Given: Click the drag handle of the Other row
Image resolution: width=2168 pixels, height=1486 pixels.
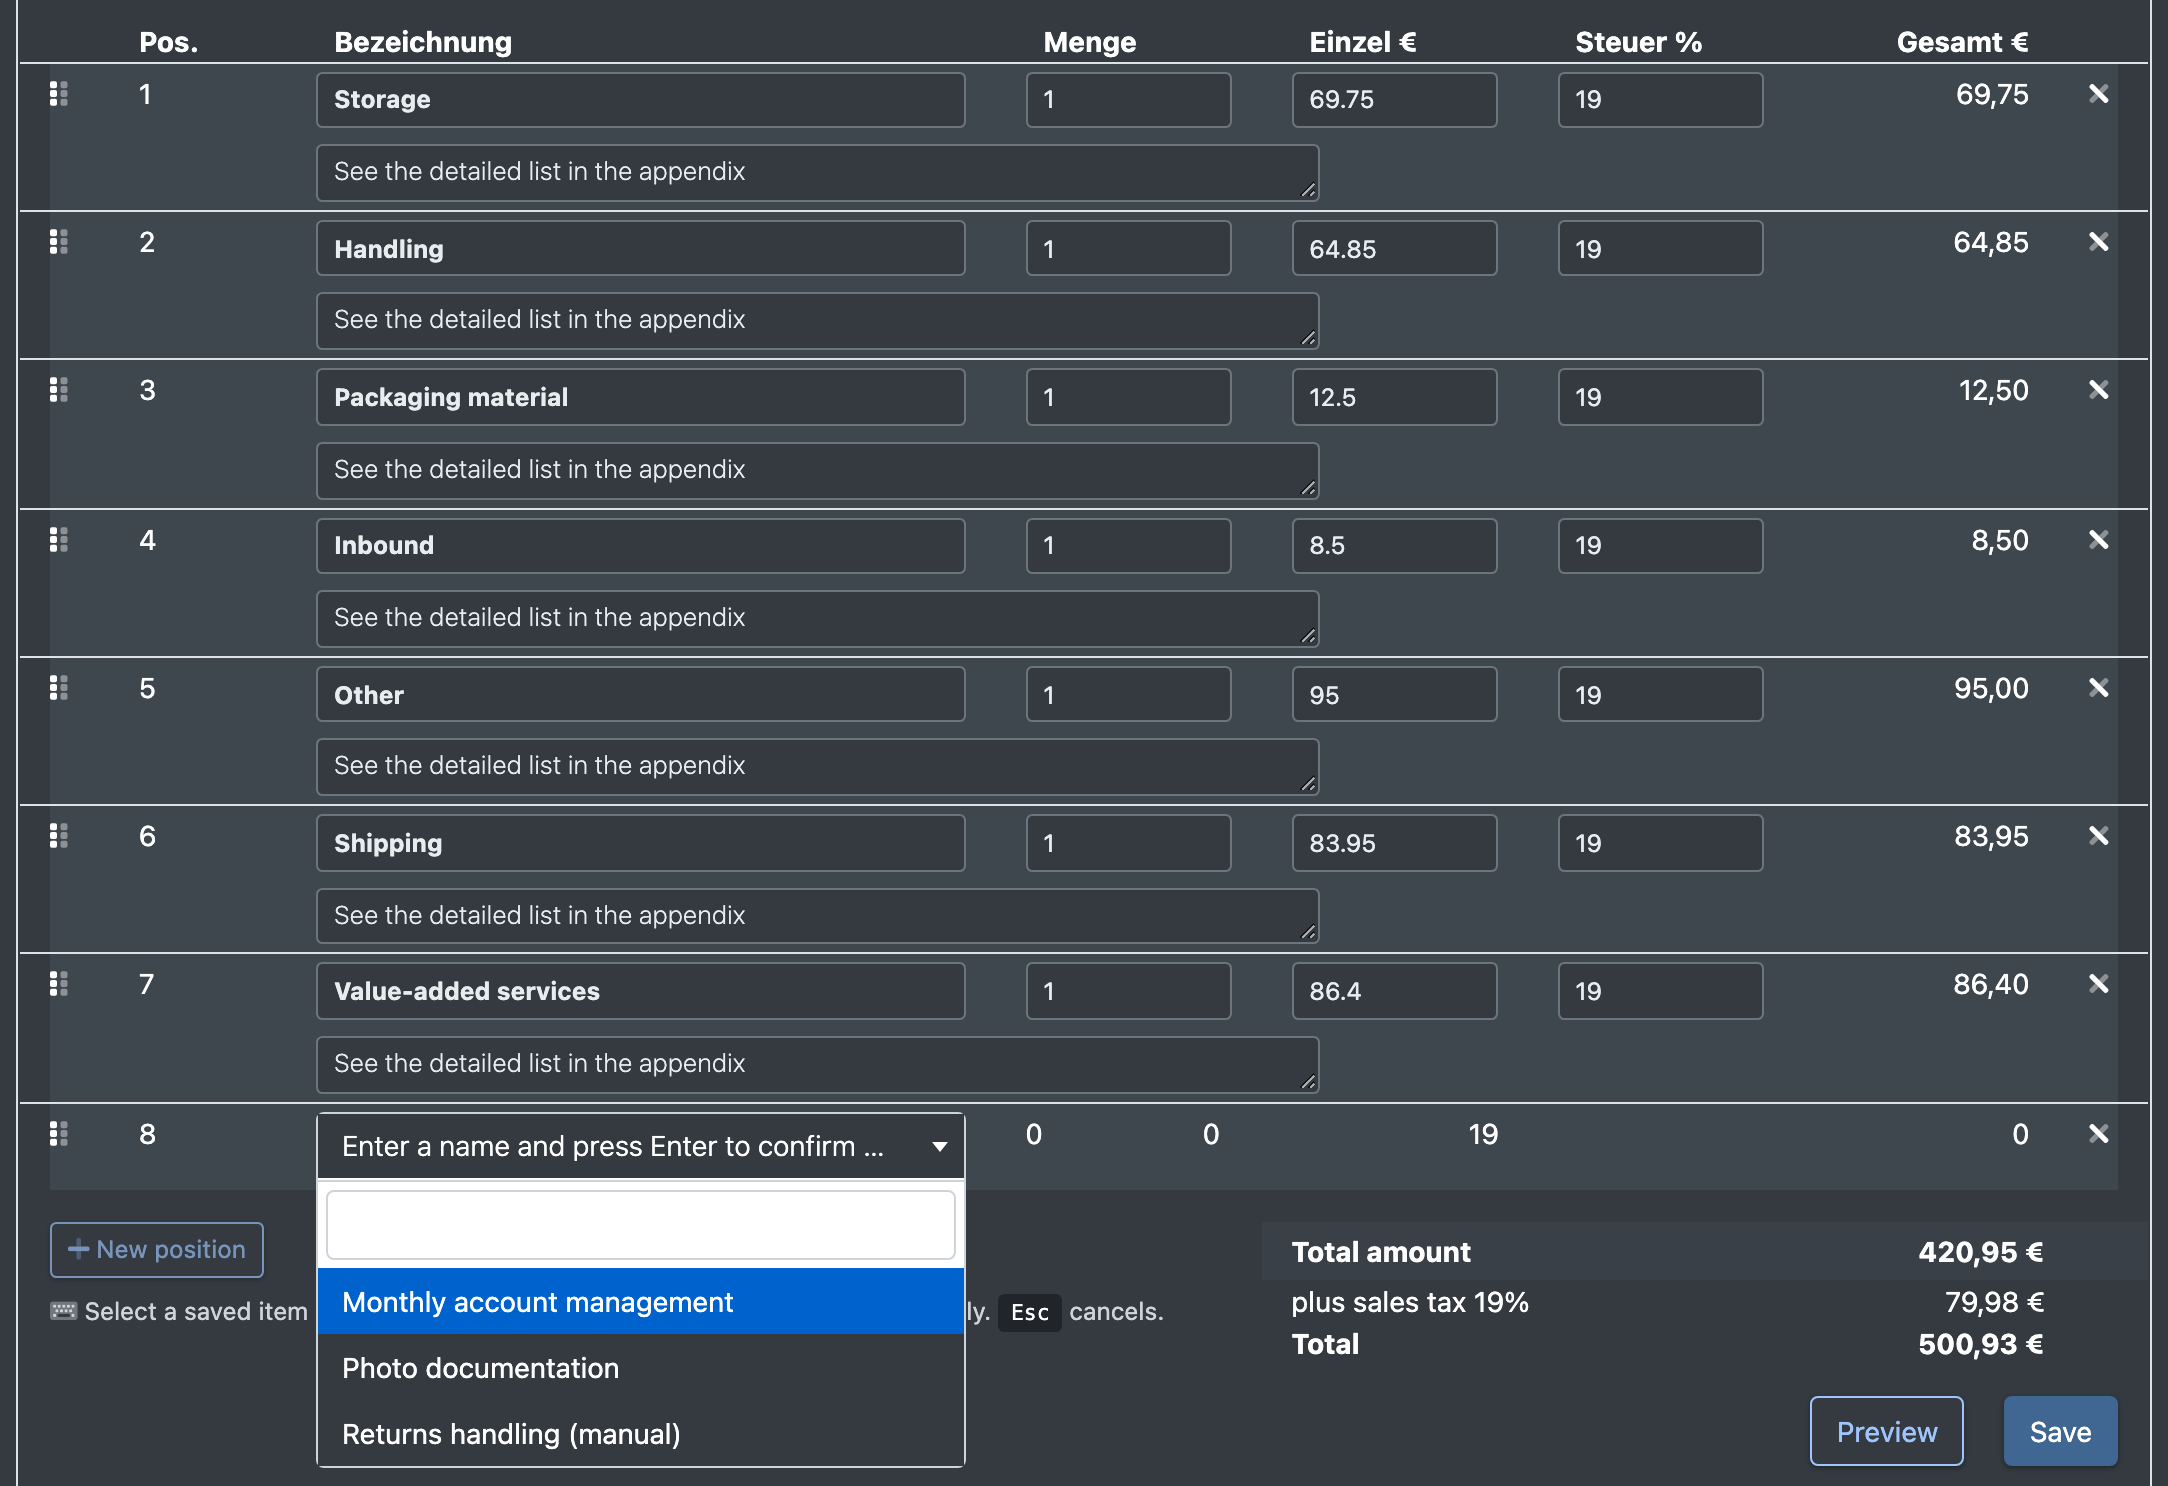Looking at the screenshot, I should (59, 688).
